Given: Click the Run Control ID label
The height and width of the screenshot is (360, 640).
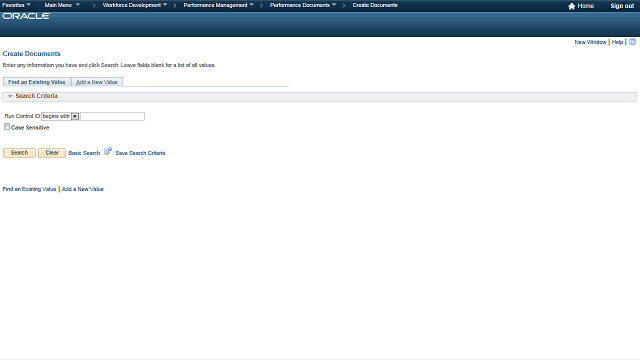Looking at the screenshot, I should click(22, 116).
